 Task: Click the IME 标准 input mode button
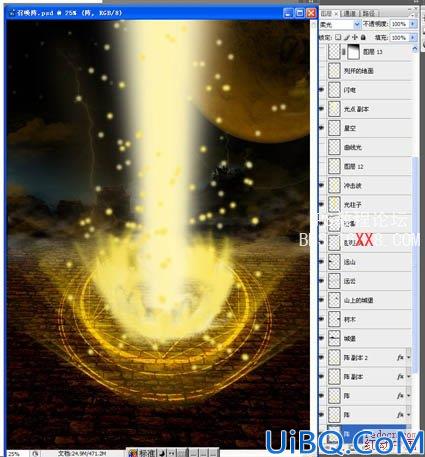pyautogui.click(x=146, y=453)
